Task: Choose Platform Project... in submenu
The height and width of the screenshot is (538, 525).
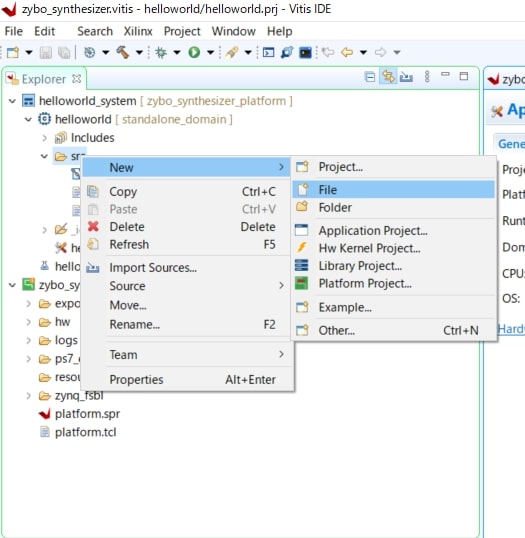Action: click(393, 283)
